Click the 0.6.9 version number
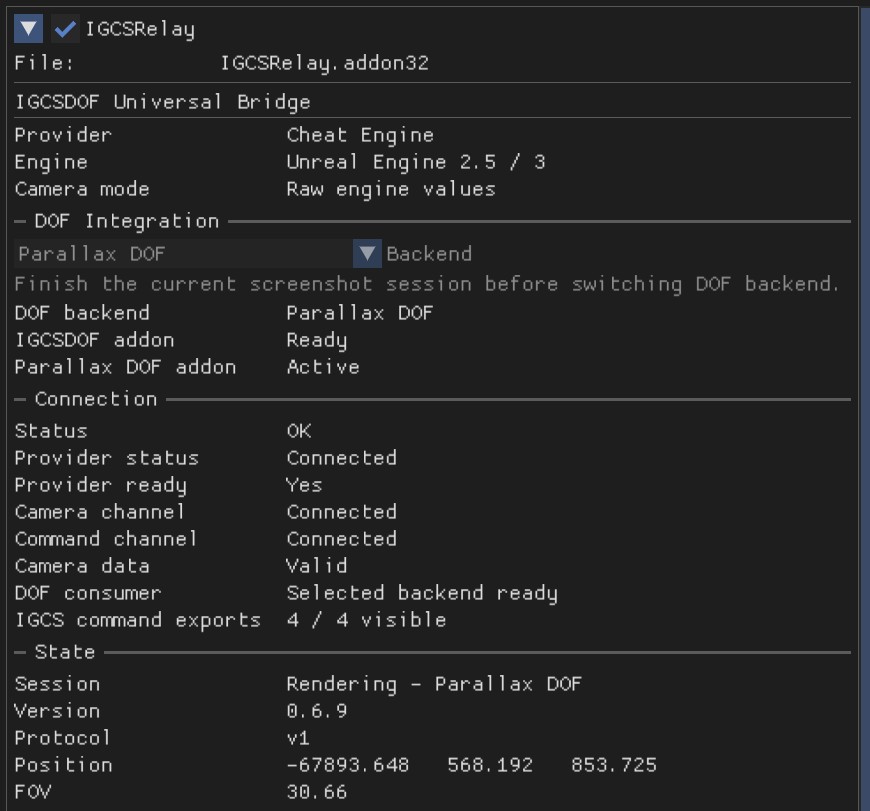This screenshot has height=811, width=870. click(x=317, y=711)
